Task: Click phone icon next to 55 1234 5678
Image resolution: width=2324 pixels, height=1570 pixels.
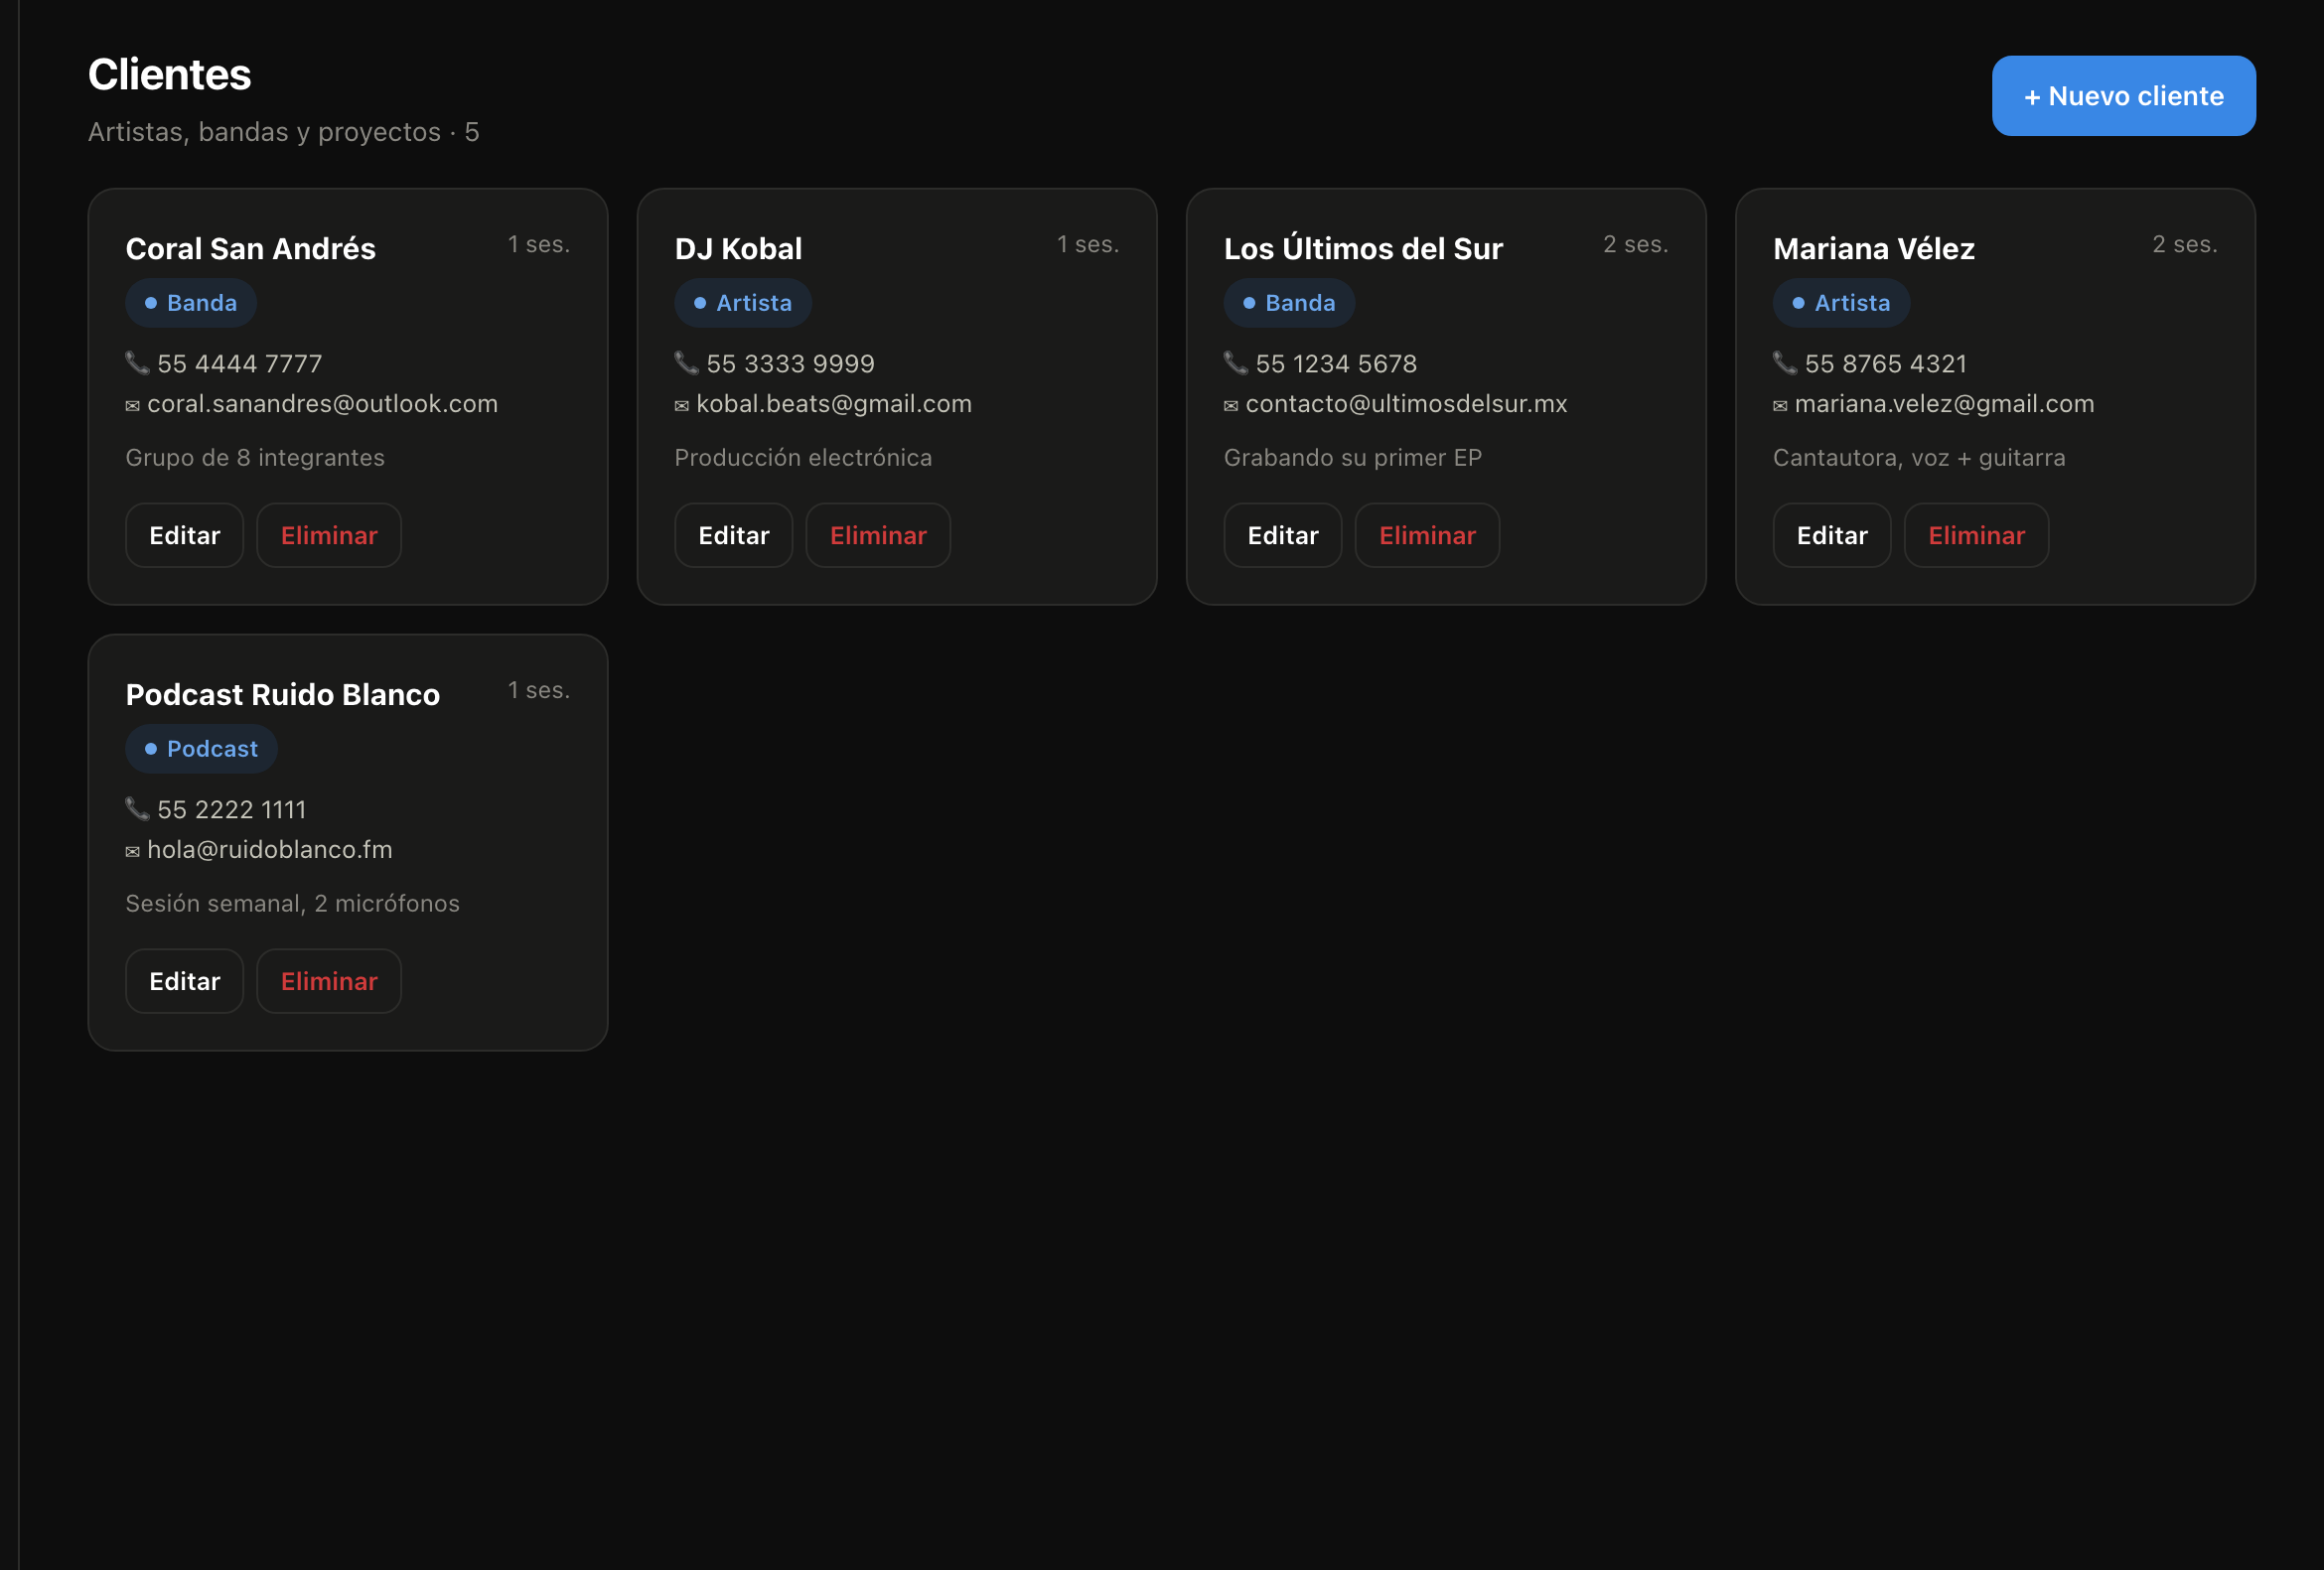Action: pos(1236,363)
